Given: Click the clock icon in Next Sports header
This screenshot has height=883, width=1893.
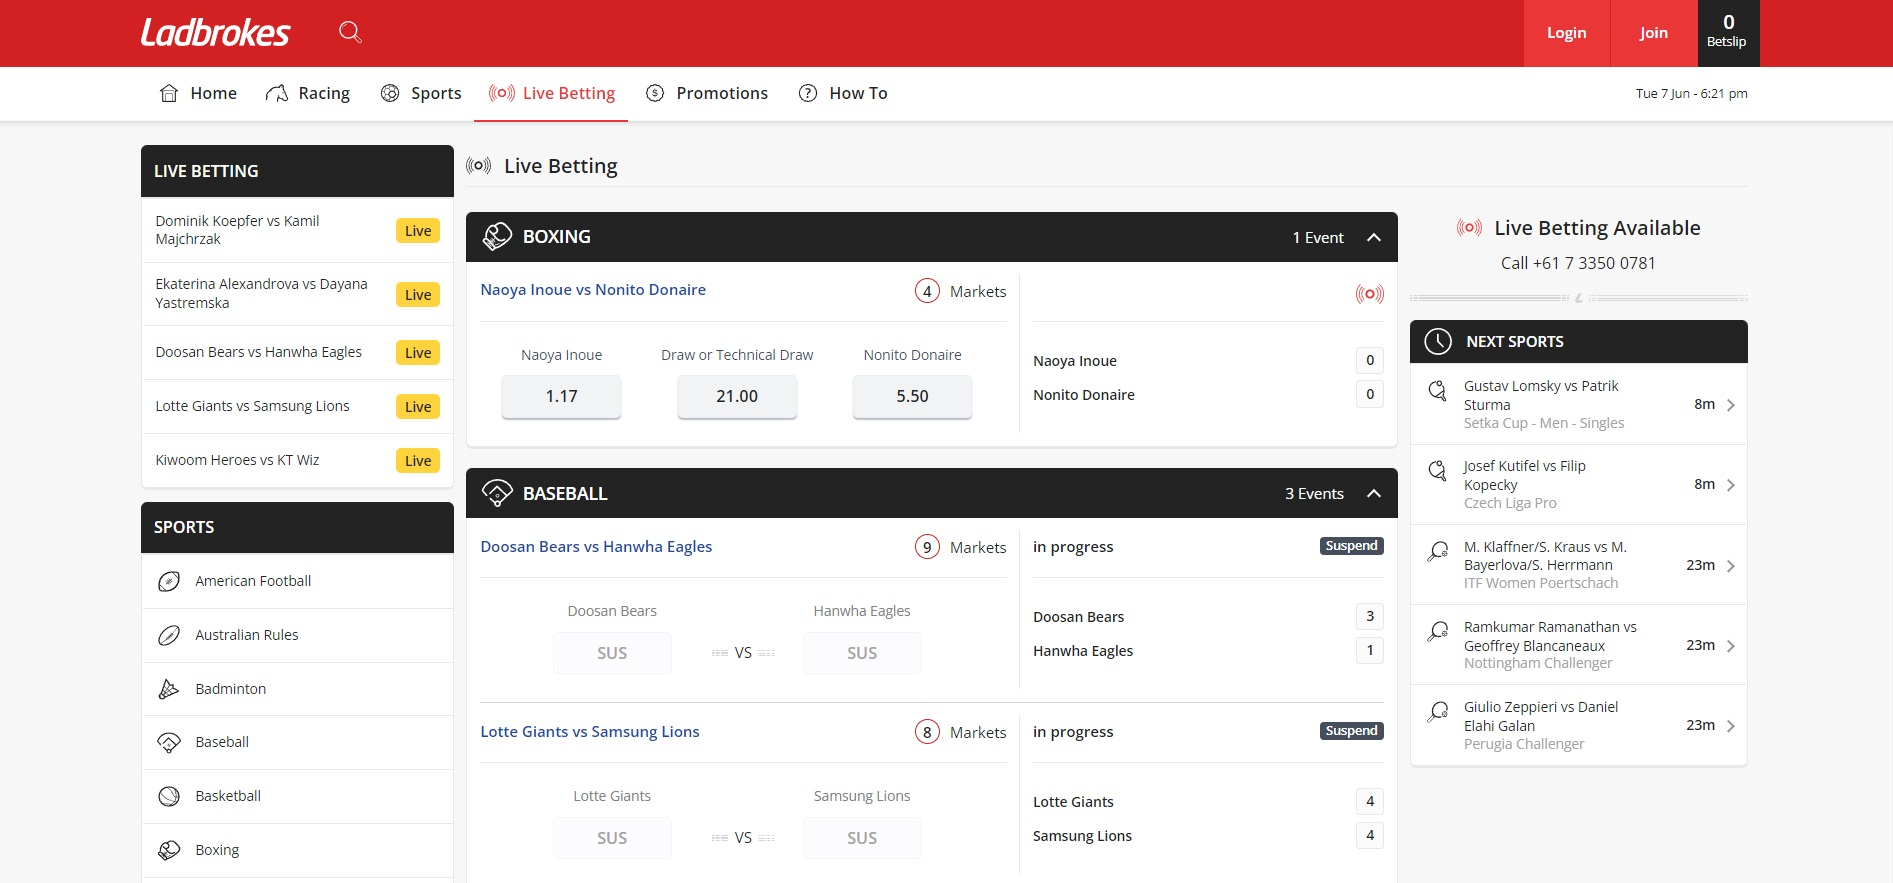Looking at the screenshot, I should (1438, 341).
